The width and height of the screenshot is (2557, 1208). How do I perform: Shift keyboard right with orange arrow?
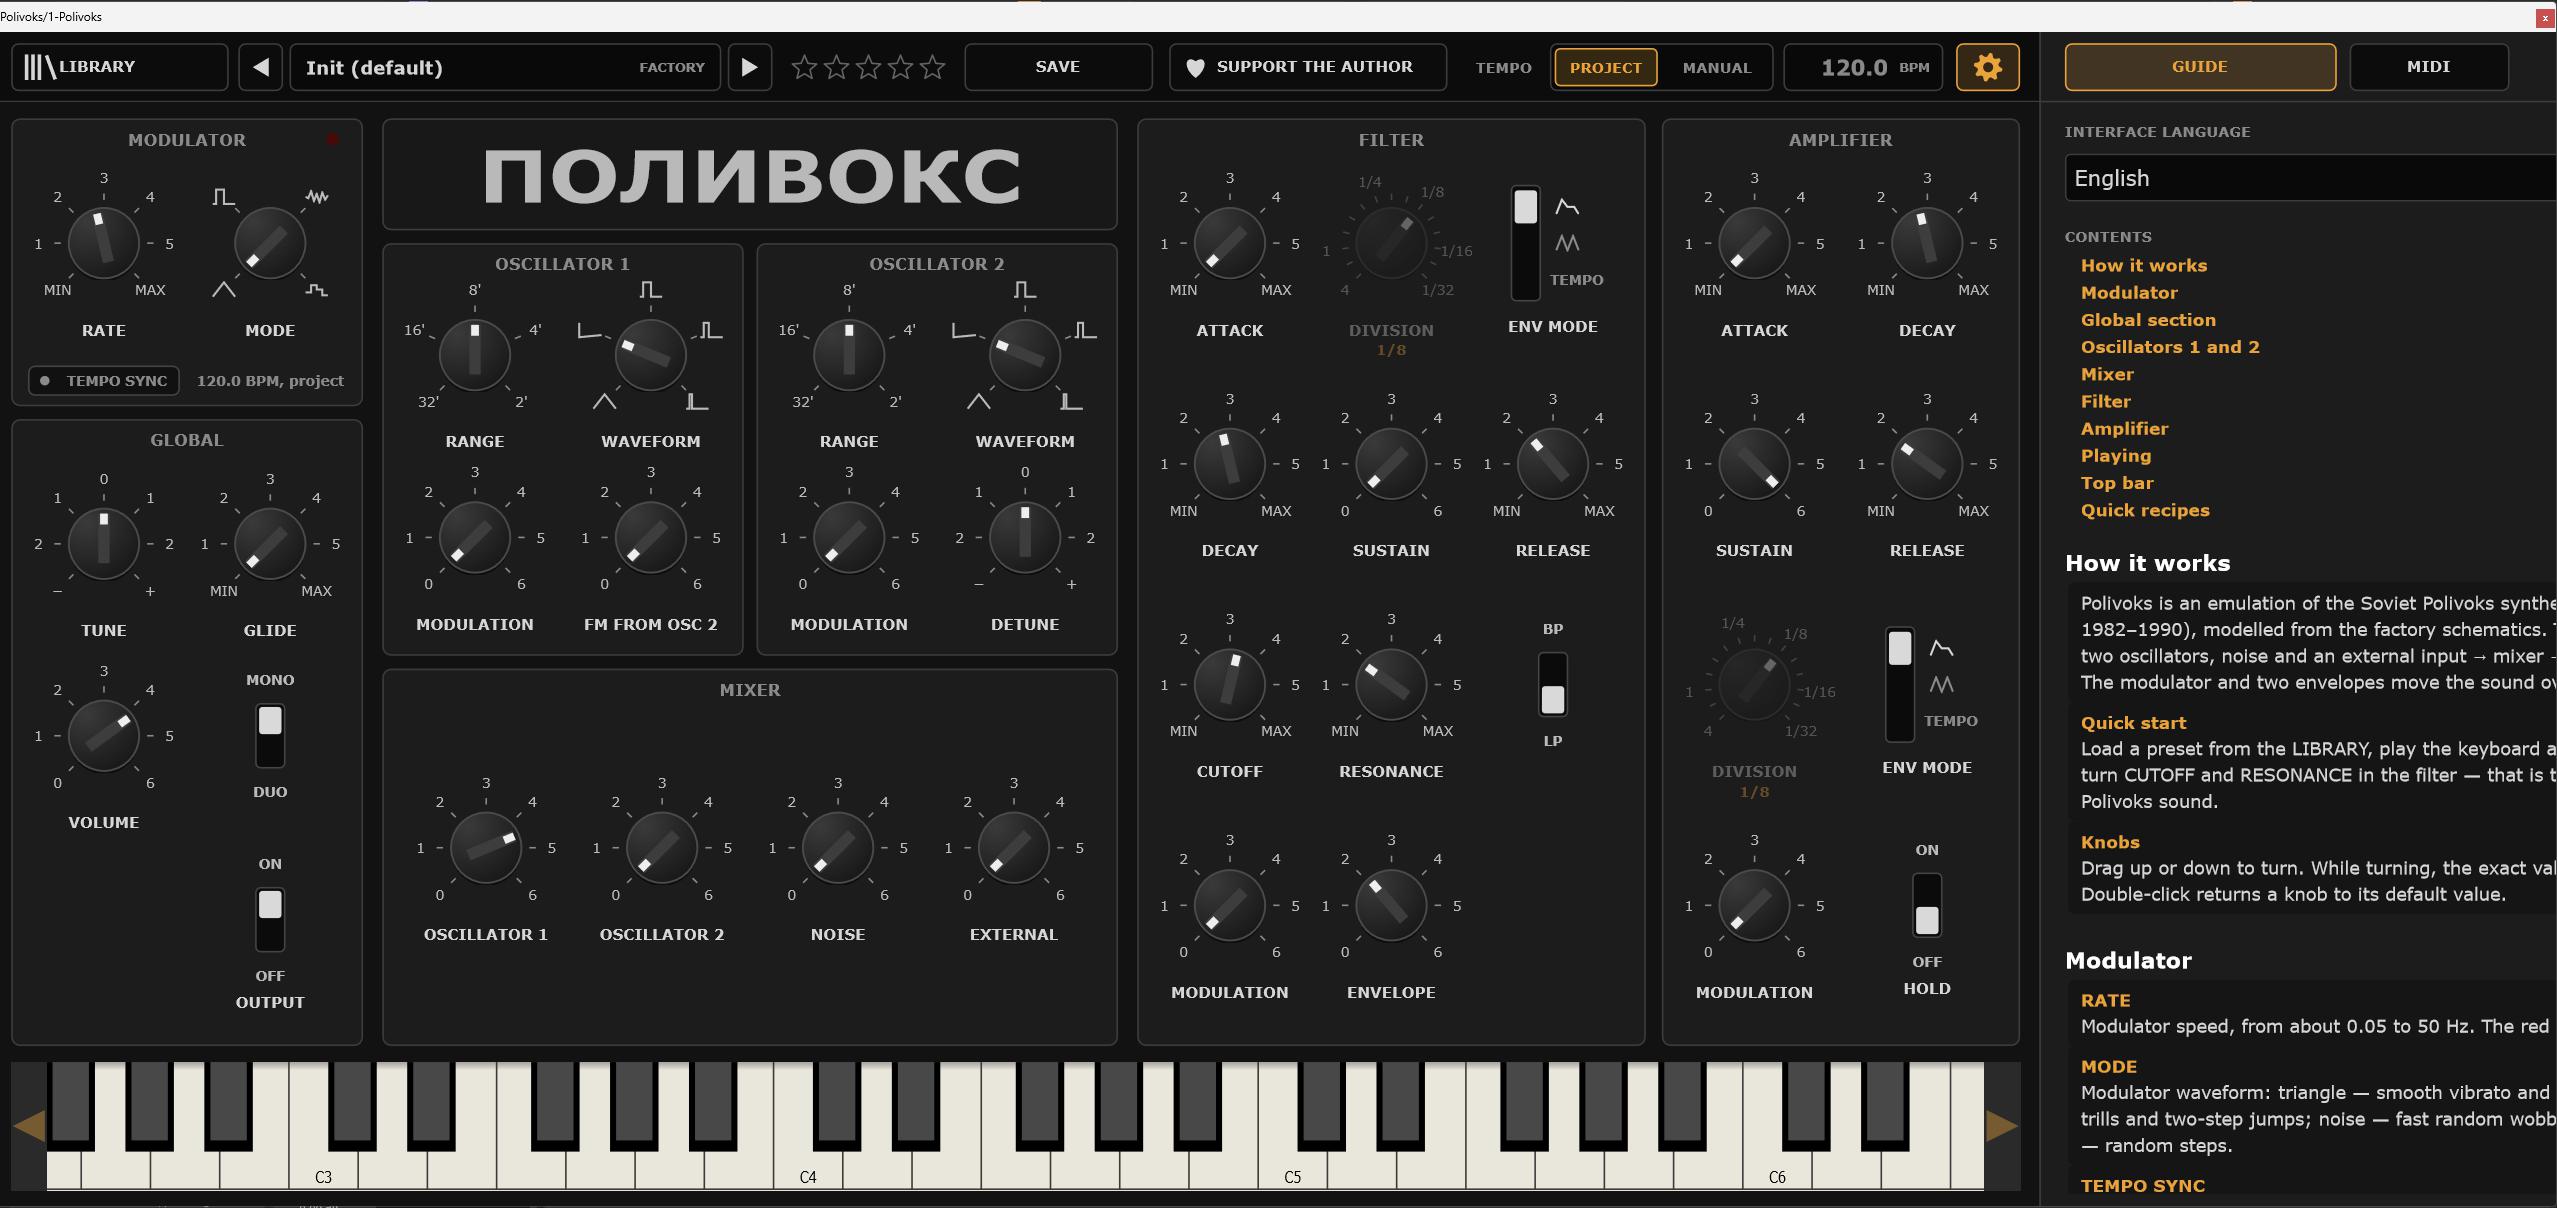click(2001, 1125)
